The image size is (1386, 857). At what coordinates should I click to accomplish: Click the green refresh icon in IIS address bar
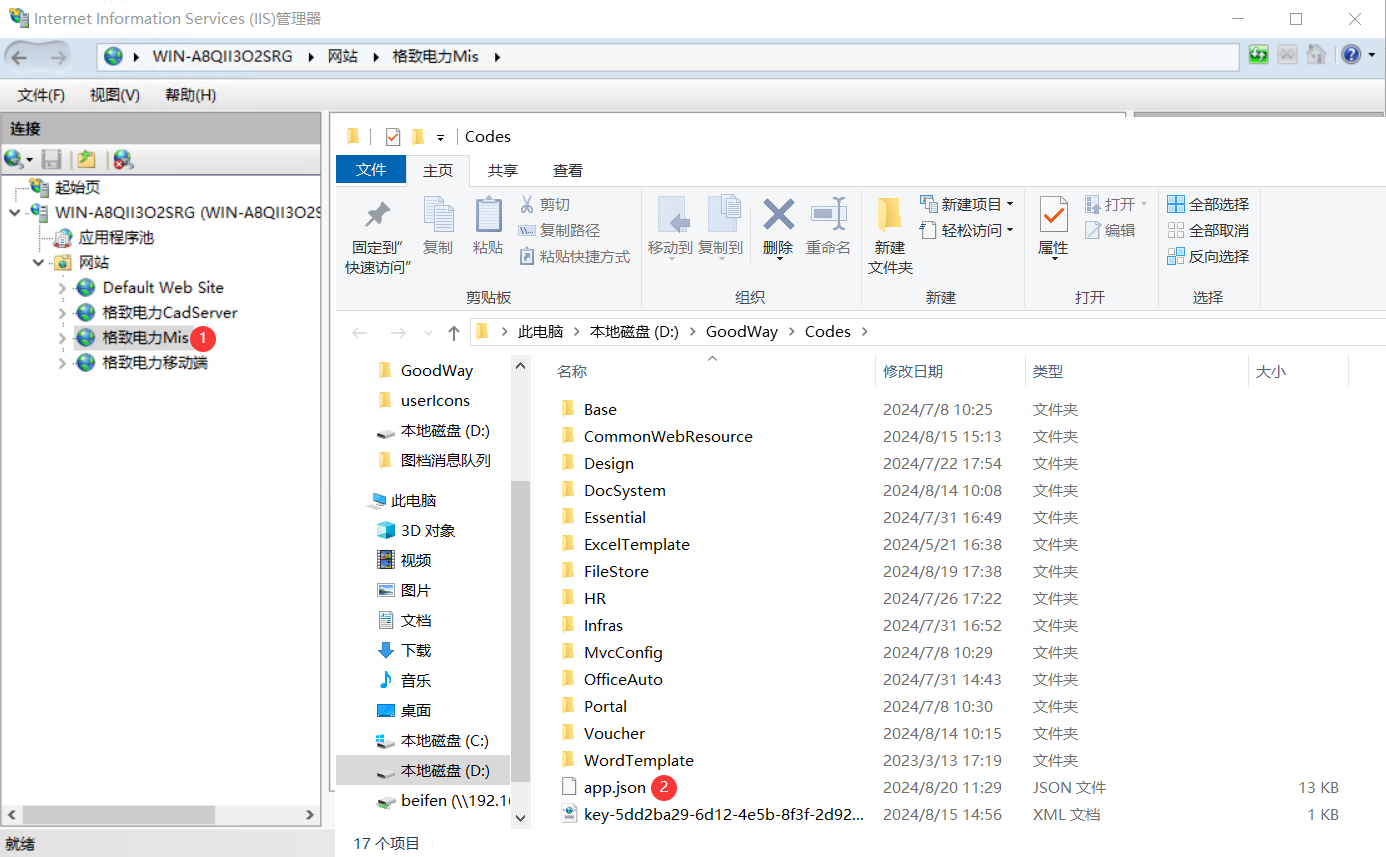(1259, 56)
